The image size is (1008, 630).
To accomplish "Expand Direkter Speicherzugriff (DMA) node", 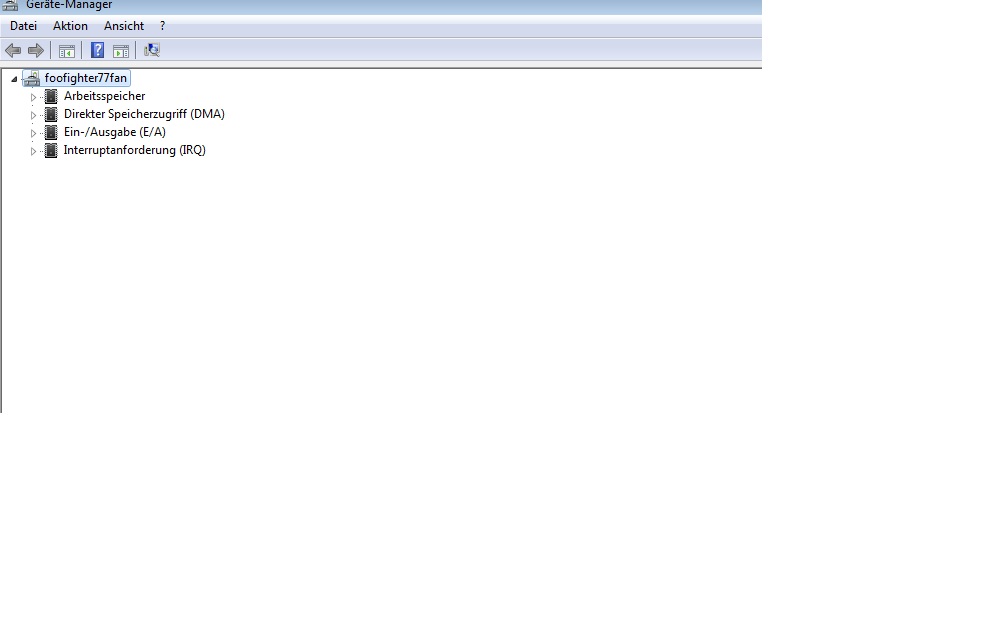I will tap(33, 115).
